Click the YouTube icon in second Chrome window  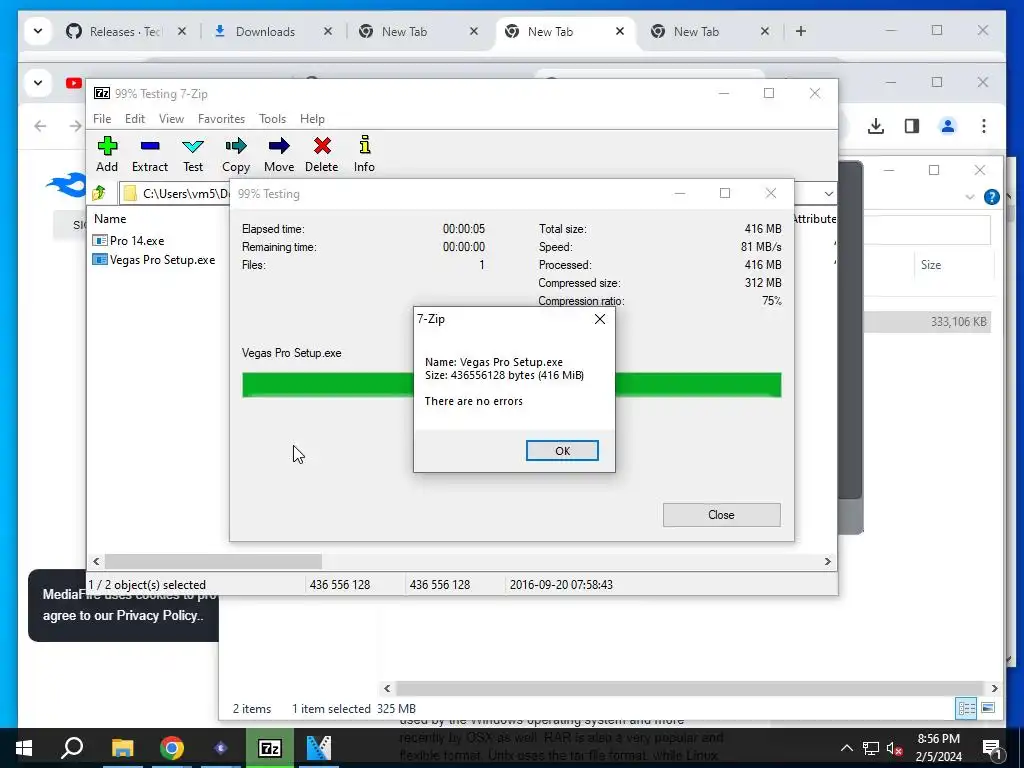[x=74, y=83]
